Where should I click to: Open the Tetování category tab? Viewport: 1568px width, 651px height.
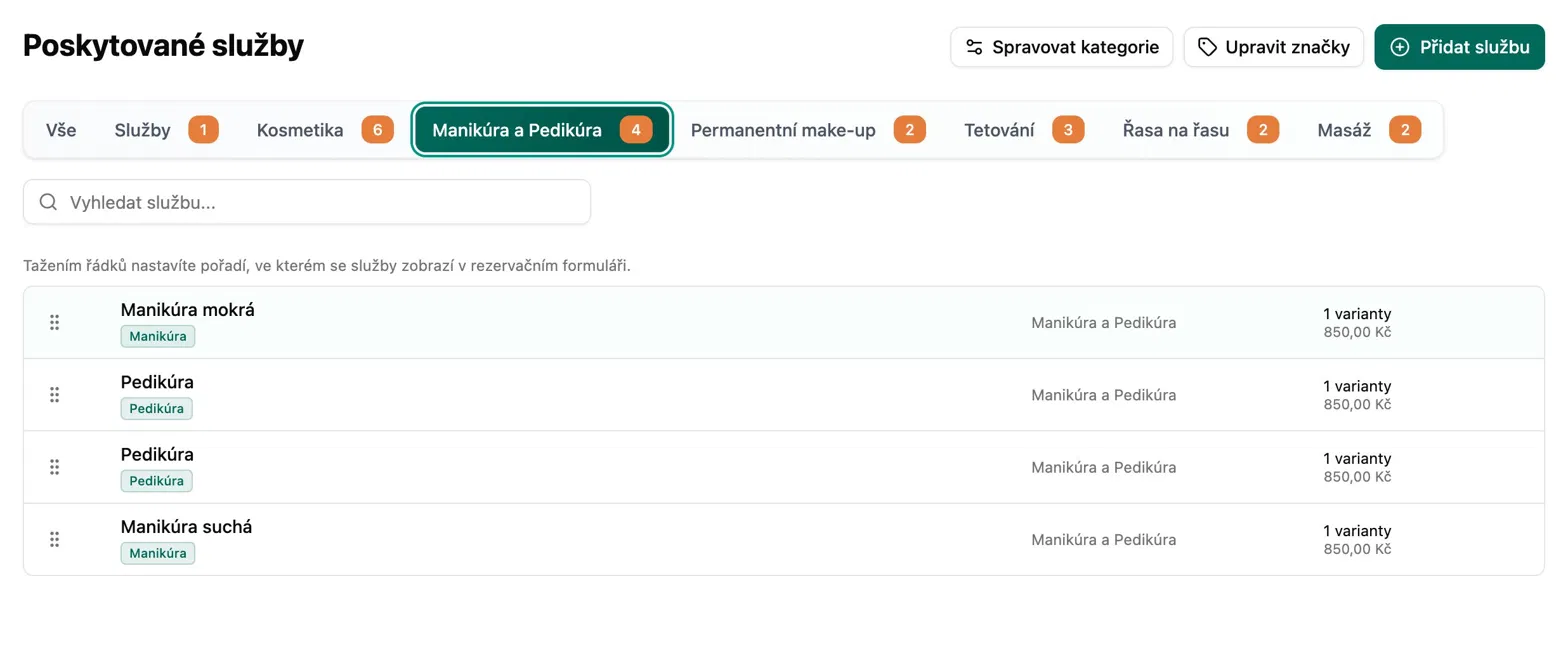point(1023,130)
